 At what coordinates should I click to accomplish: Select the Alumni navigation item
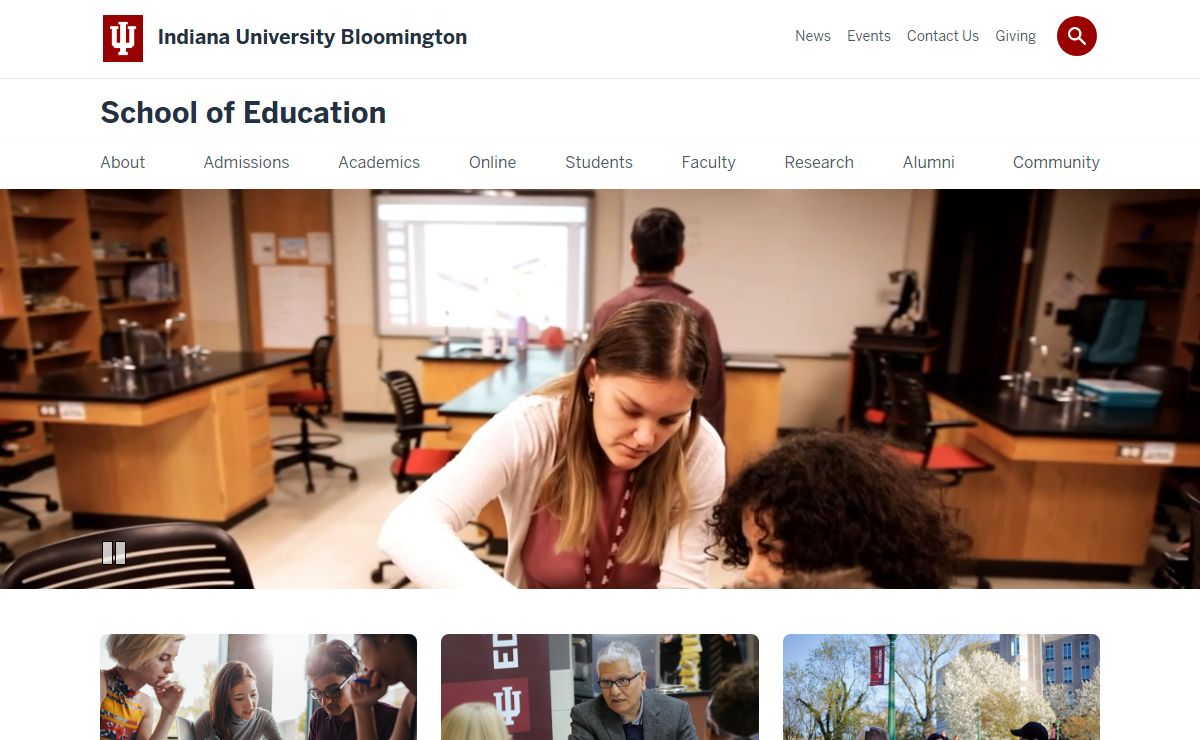929,162
